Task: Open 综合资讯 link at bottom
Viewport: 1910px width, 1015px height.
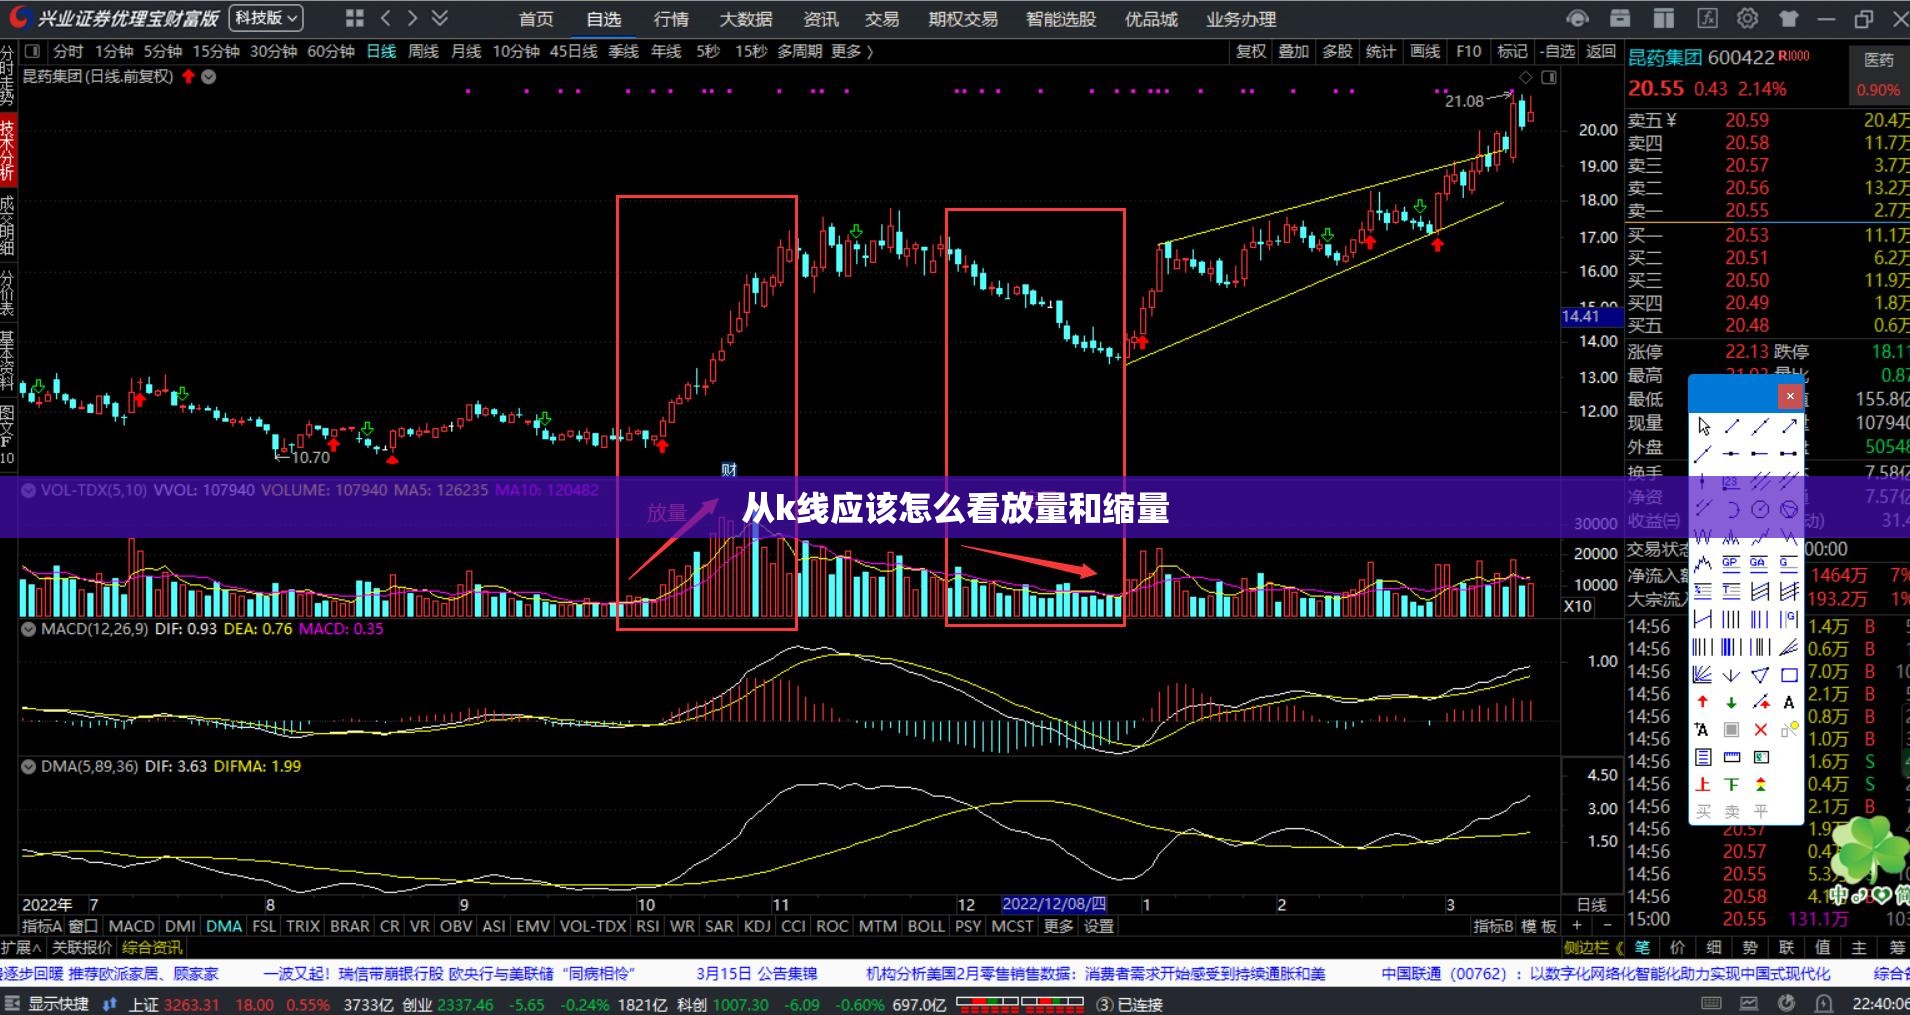Action: pyautogui.click(x=152, y=947)
